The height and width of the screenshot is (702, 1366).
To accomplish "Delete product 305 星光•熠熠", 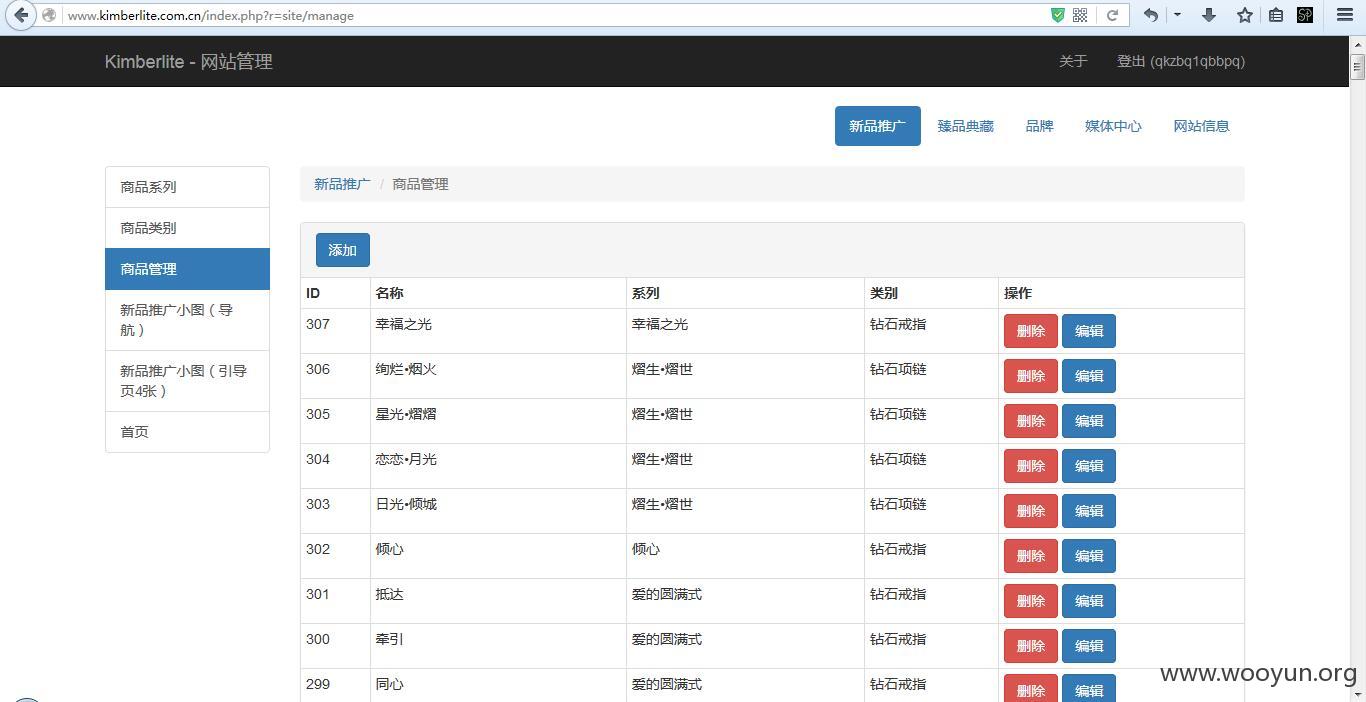I will pos(1031,421).
